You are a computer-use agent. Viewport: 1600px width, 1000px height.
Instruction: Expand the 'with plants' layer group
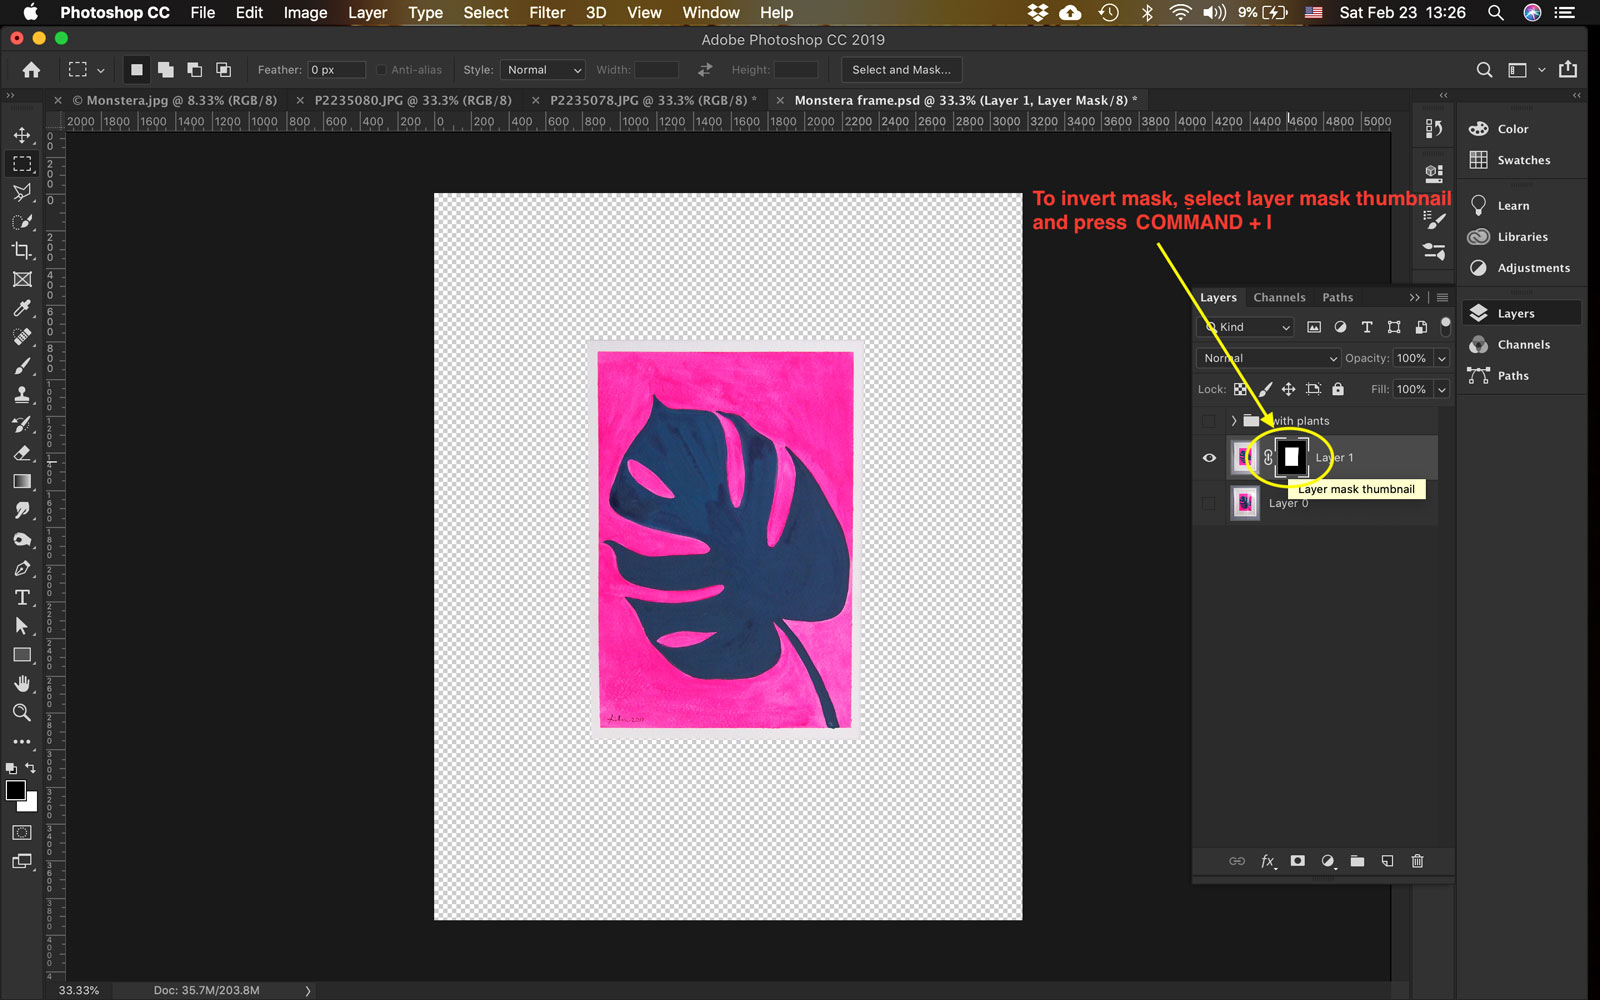tap(1234, 420)
